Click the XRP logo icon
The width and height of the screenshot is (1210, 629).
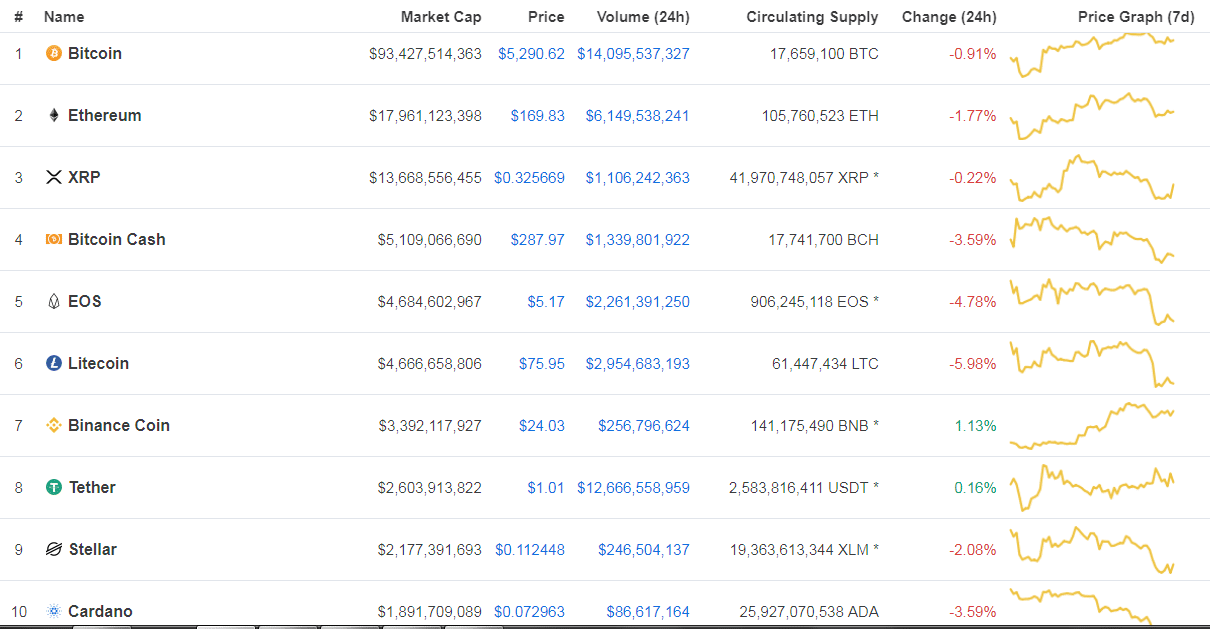point(54,177)
